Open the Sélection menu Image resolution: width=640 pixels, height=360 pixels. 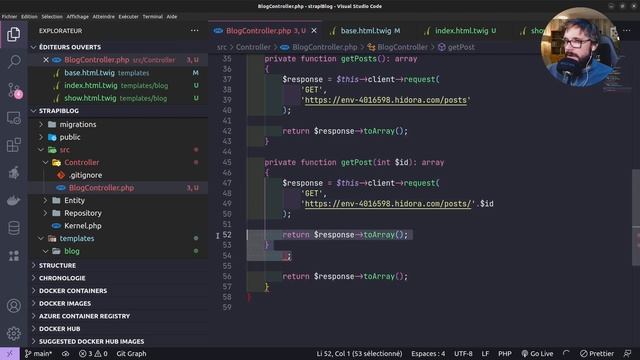pyautogui.click(x=52, y=17)
